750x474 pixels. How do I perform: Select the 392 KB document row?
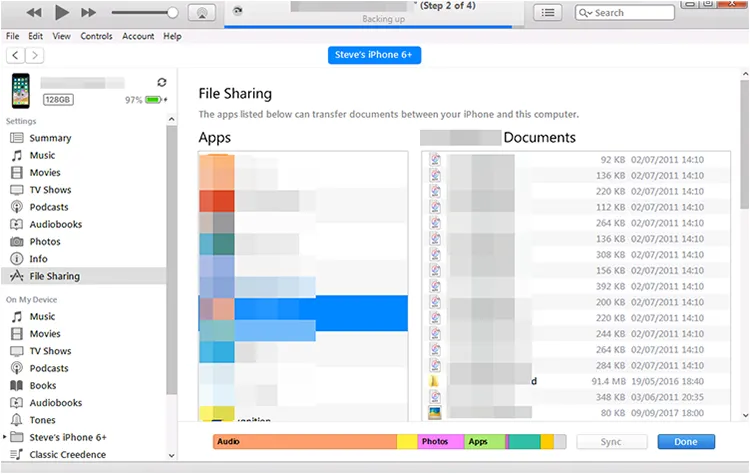pos(576,286)
